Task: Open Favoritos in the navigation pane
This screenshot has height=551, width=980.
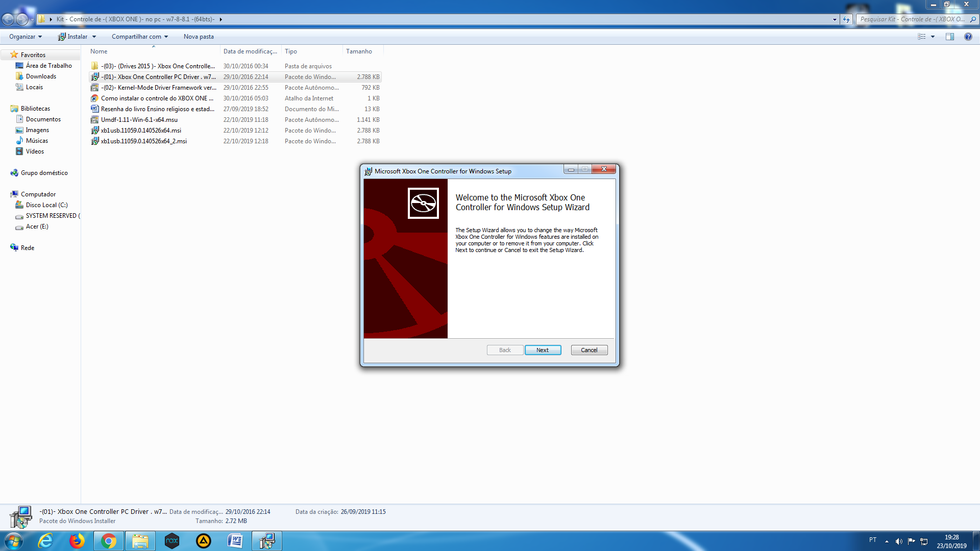Action: (x=32, y=55)
